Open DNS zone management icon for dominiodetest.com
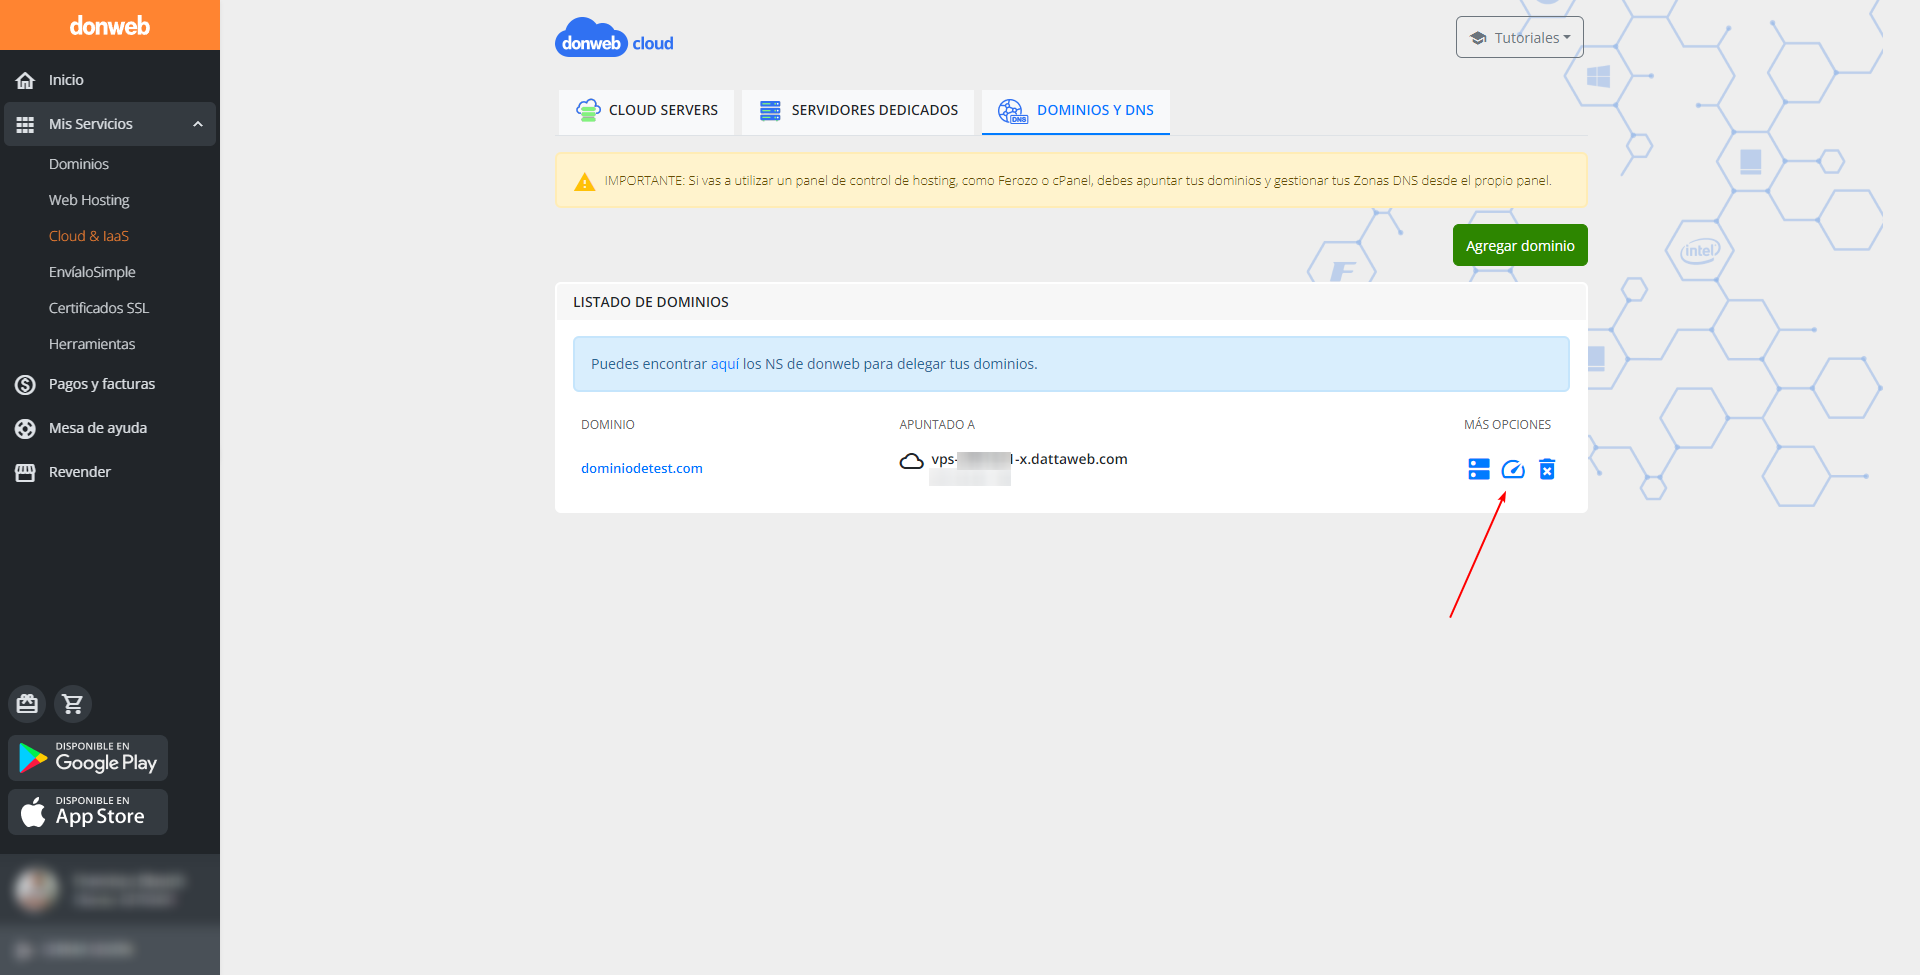1920x975 pixels. point(1479,469)
